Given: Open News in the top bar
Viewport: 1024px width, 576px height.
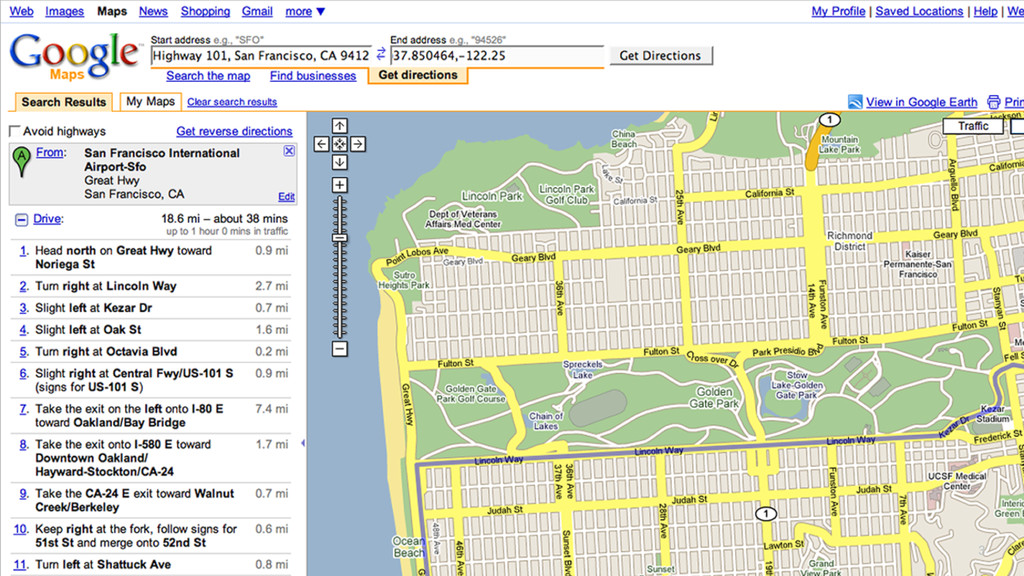Looking at the screenshot, I should [x=153, y=11].
